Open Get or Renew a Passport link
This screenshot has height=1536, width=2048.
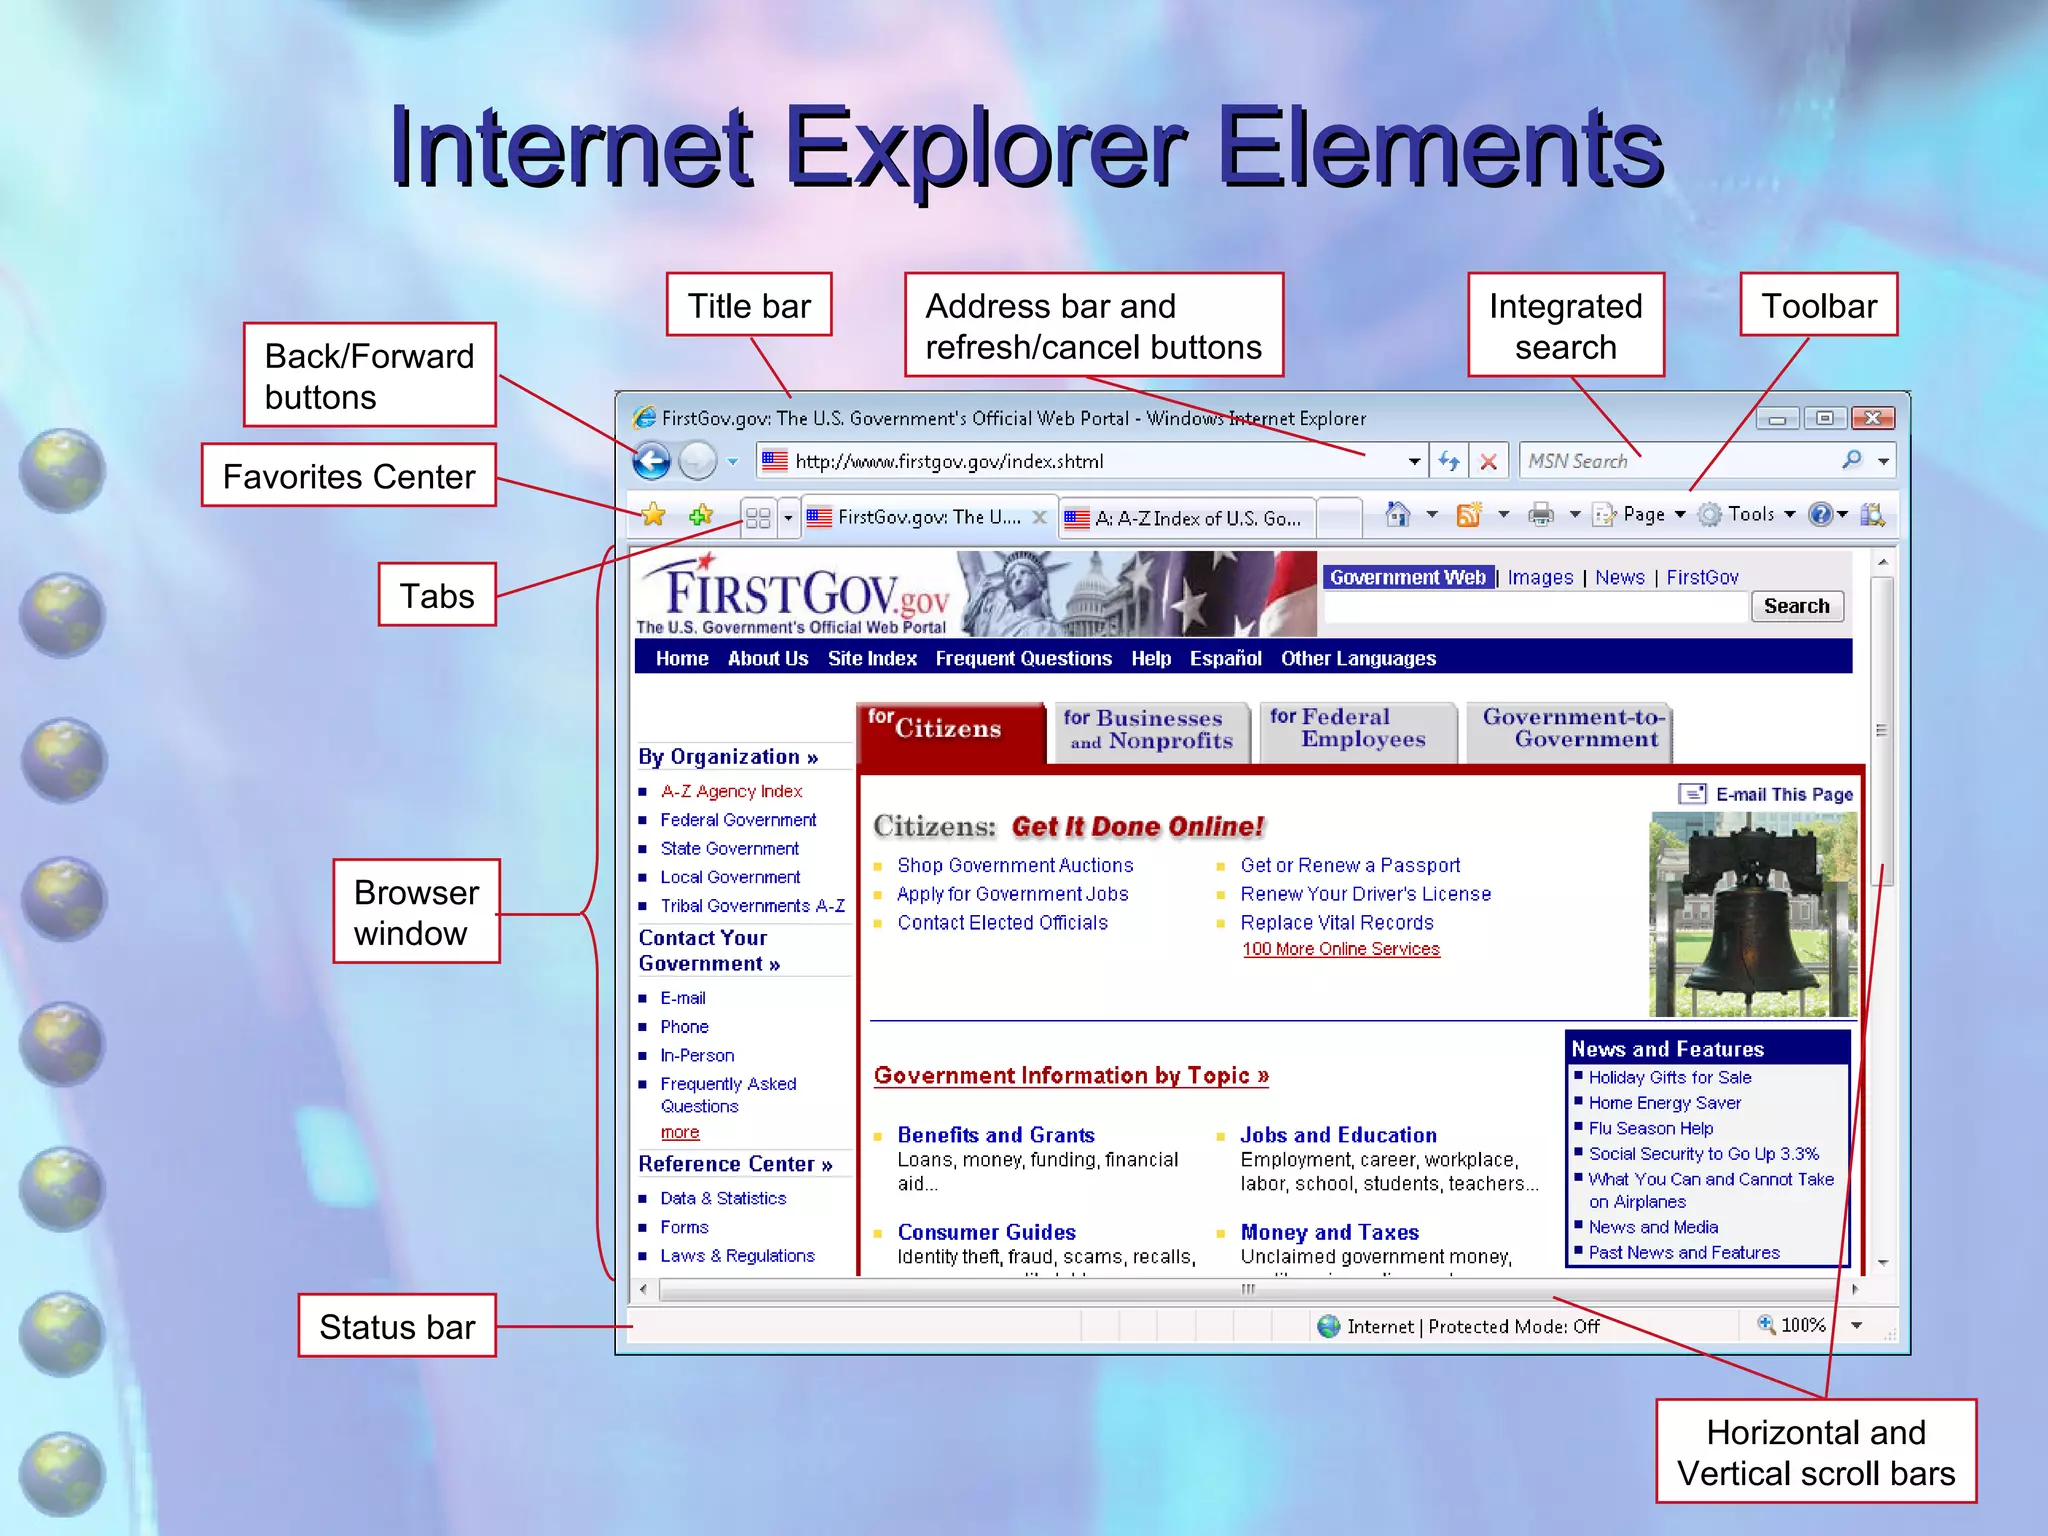(x=1350, y=865)
